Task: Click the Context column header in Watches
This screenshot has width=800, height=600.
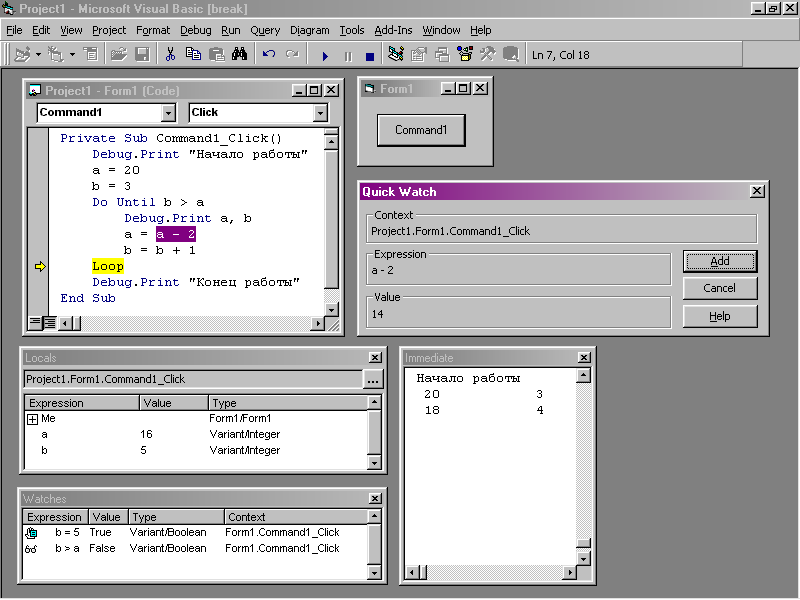Action: point(295,517)
